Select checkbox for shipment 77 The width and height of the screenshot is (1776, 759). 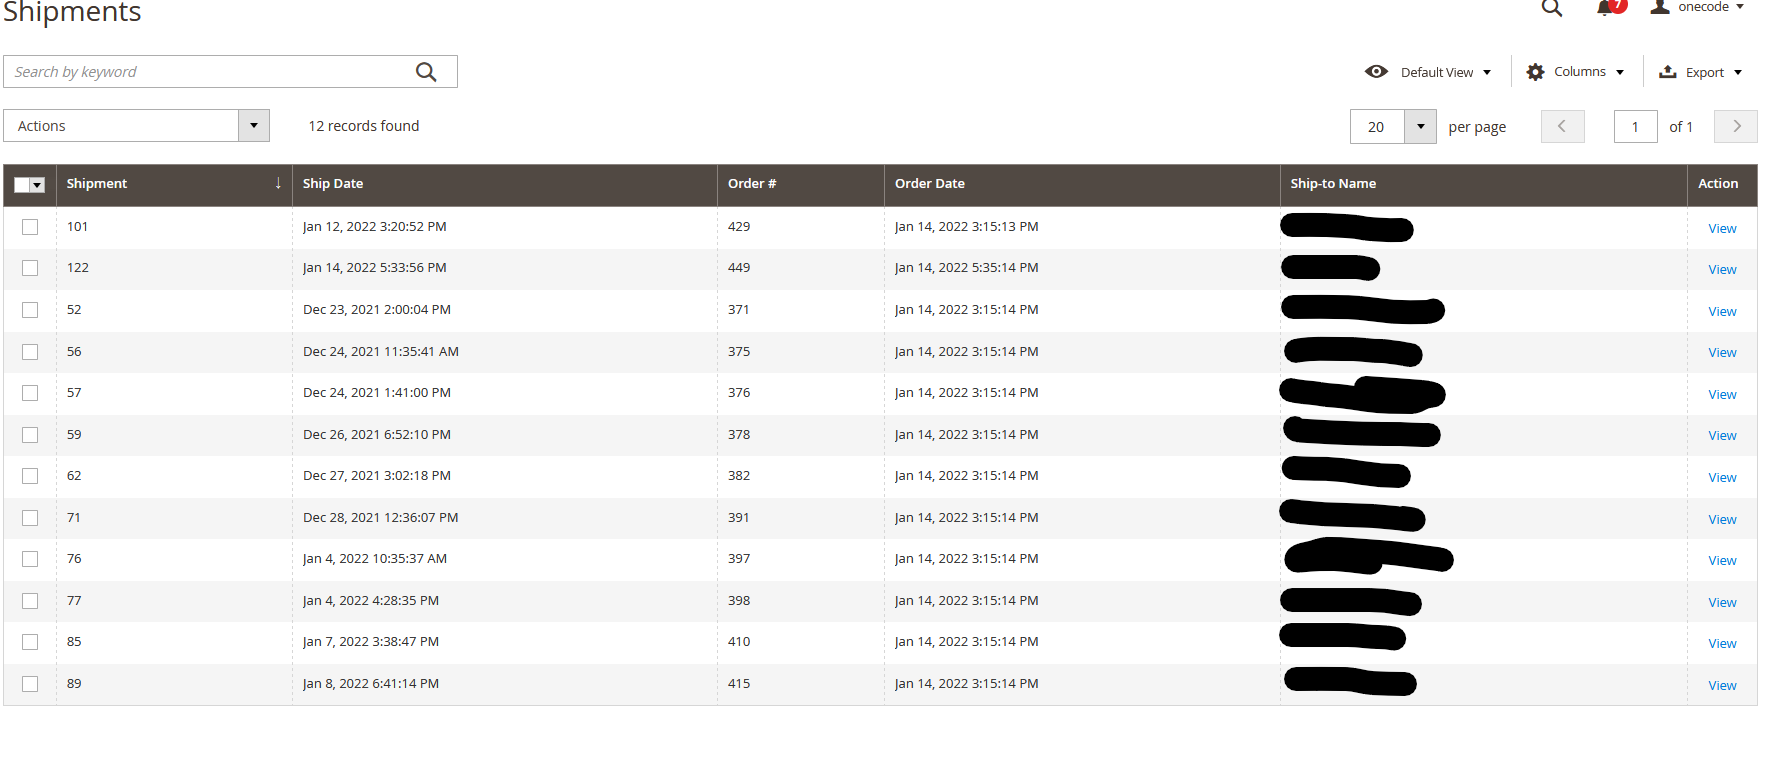[x=30, y=601]
